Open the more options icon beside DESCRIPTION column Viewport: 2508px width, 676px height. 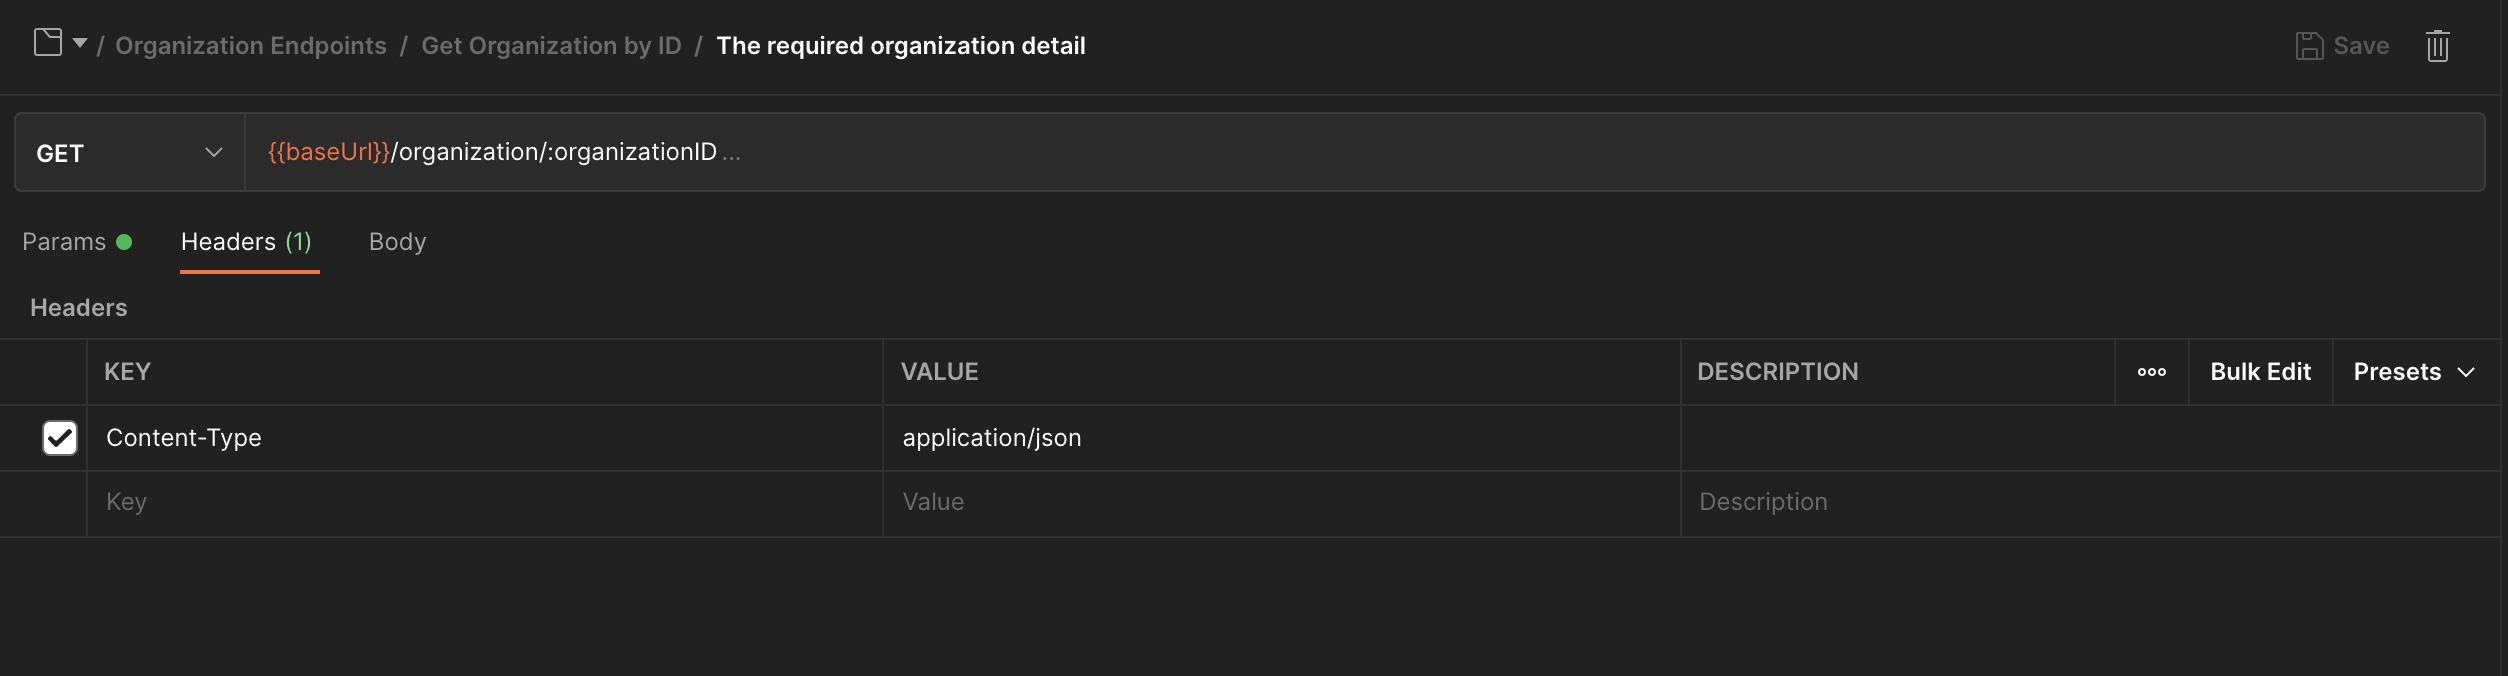tap(2152, 372)
